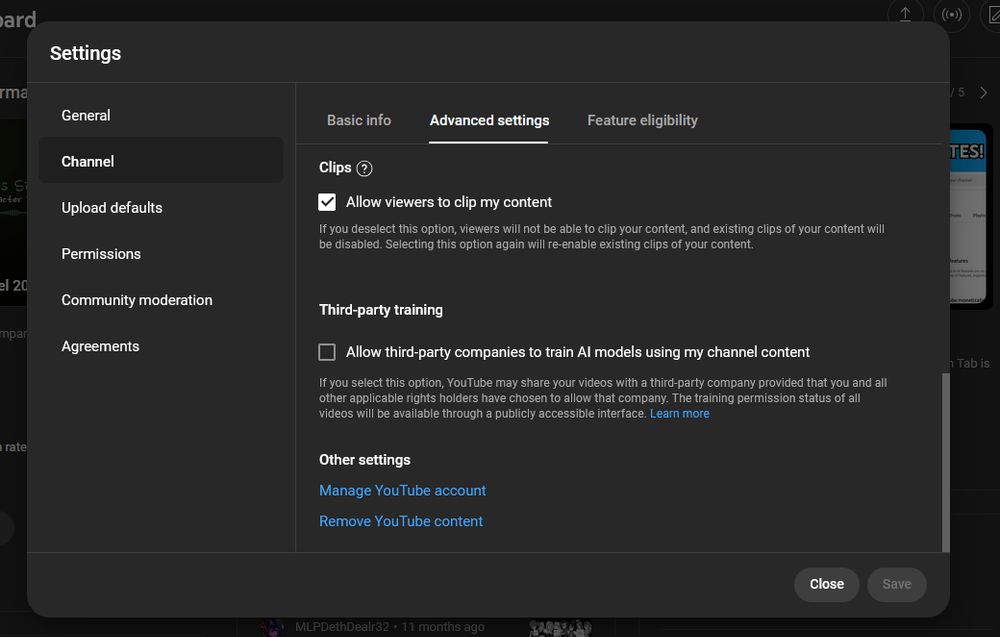Close the Settings dialog
The image size is (1000, 637).
point(826,584)
